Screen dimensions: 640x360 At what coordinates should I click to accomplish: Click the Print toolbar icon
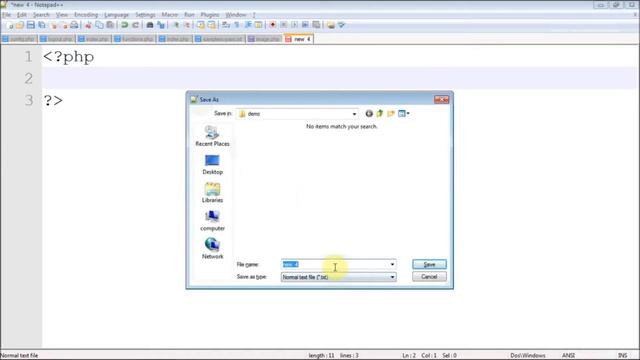click(x=74, y=25)
